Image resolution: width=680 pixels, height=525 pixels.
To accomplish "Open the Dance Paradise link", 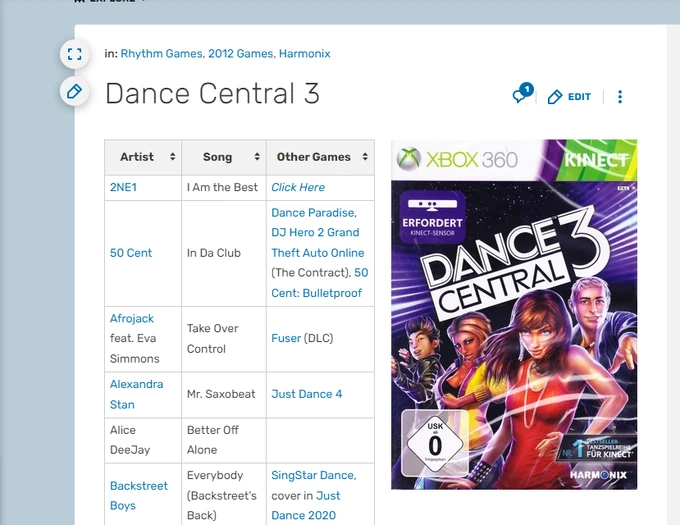I will pos(313,213).
